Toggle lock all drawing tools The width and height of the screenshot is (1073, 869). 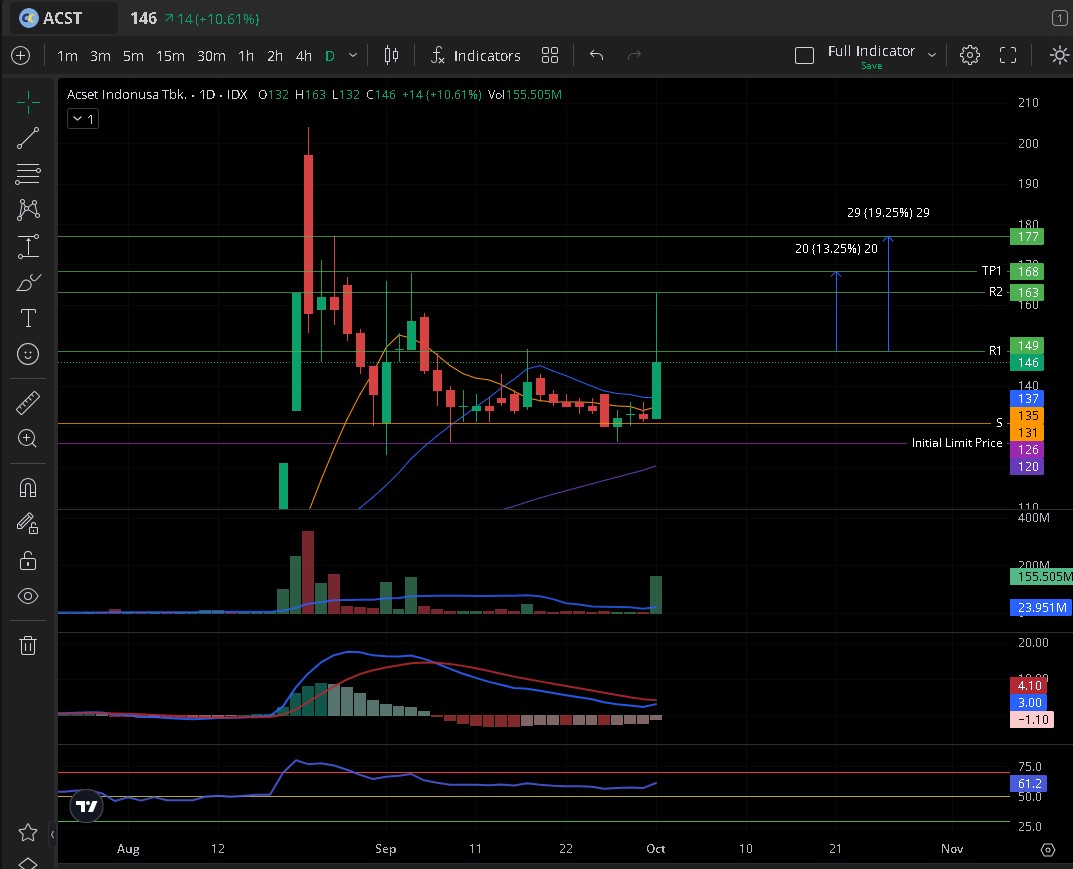28,560
